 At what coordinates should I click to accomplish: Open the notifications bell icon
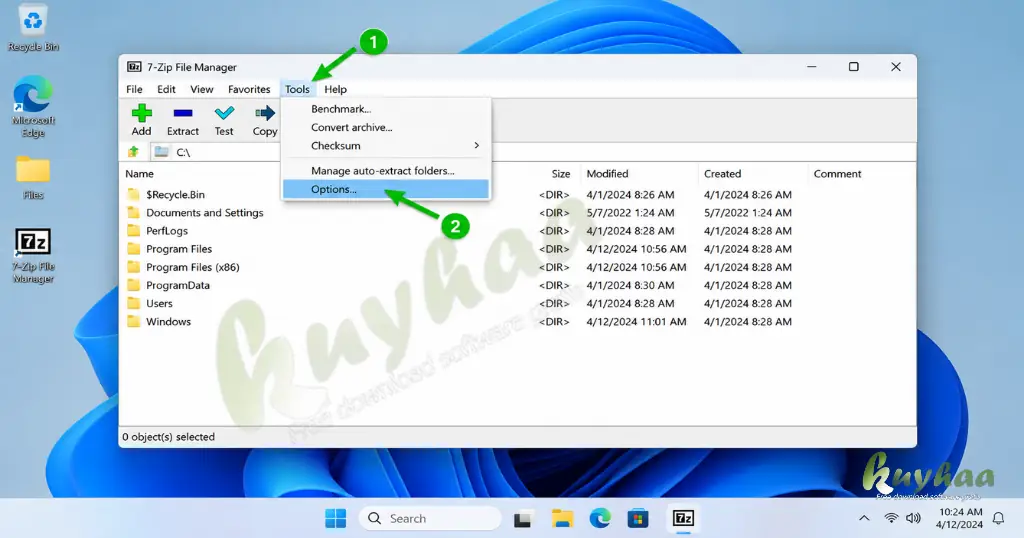click(998, 518)
